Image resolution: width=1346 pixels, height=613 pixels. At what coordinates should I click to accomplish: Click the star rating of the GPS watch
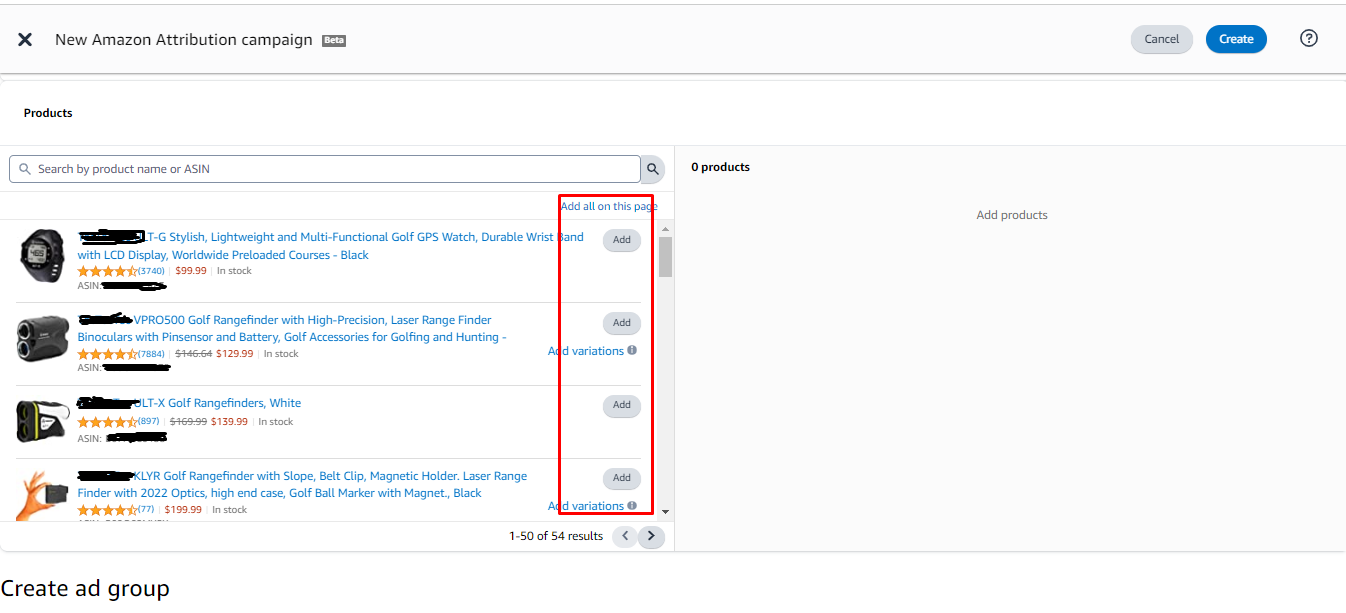coord(107,271)
